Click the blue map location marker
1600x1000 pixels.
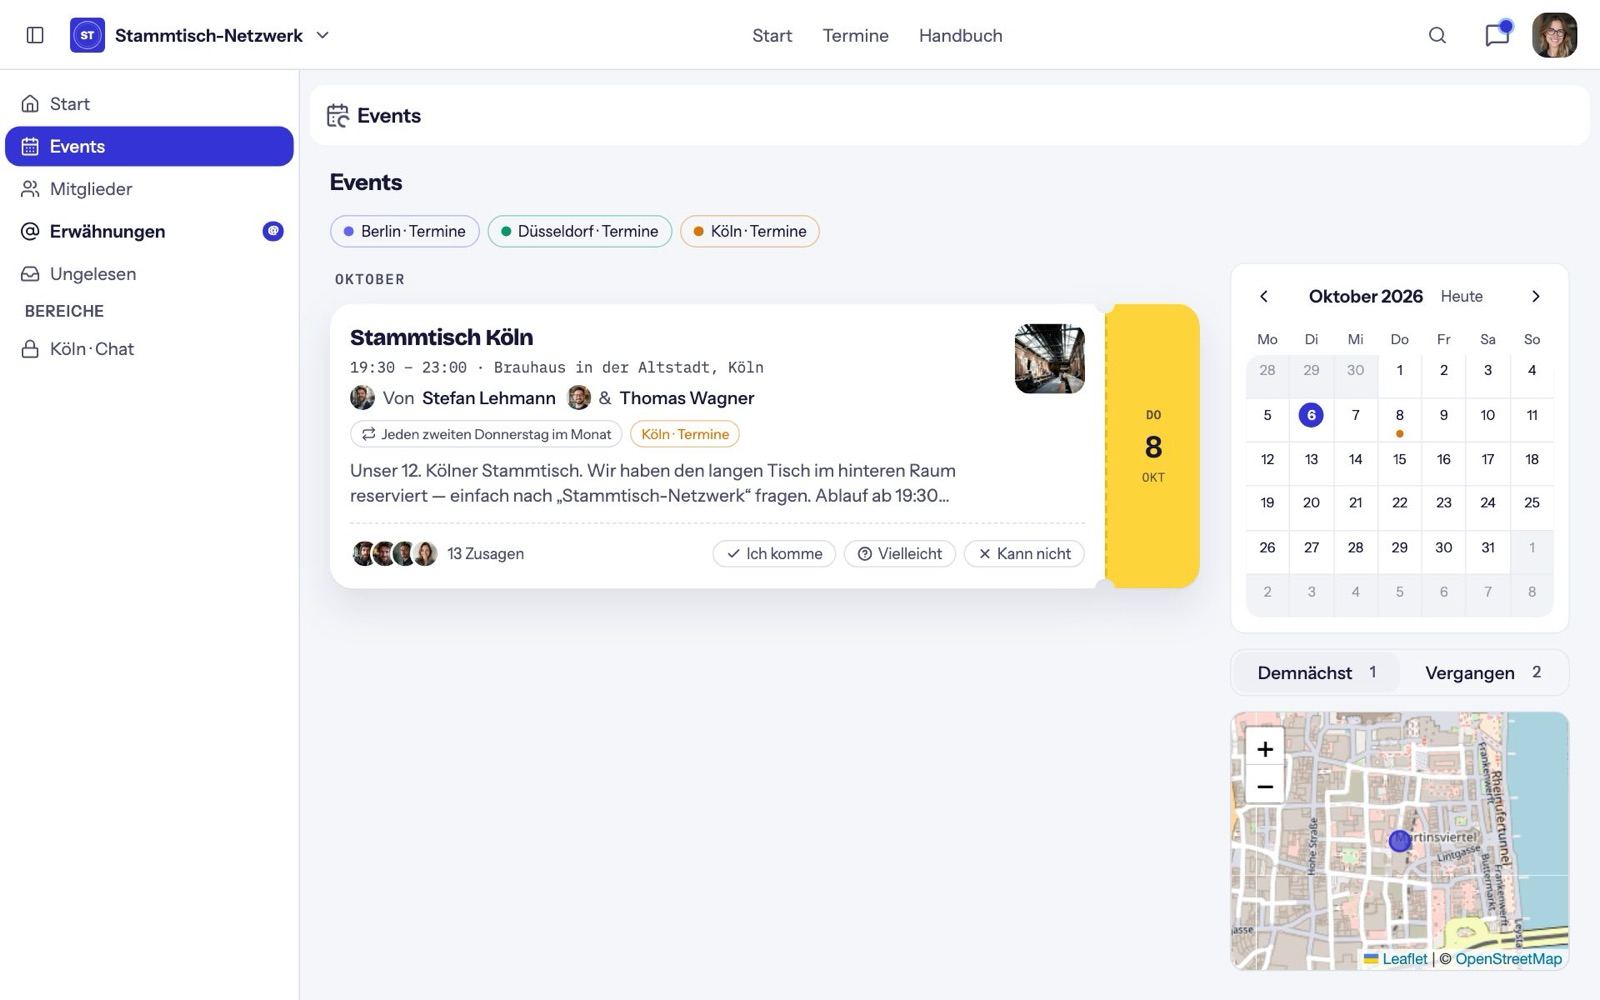click(x=1400, y=841)
